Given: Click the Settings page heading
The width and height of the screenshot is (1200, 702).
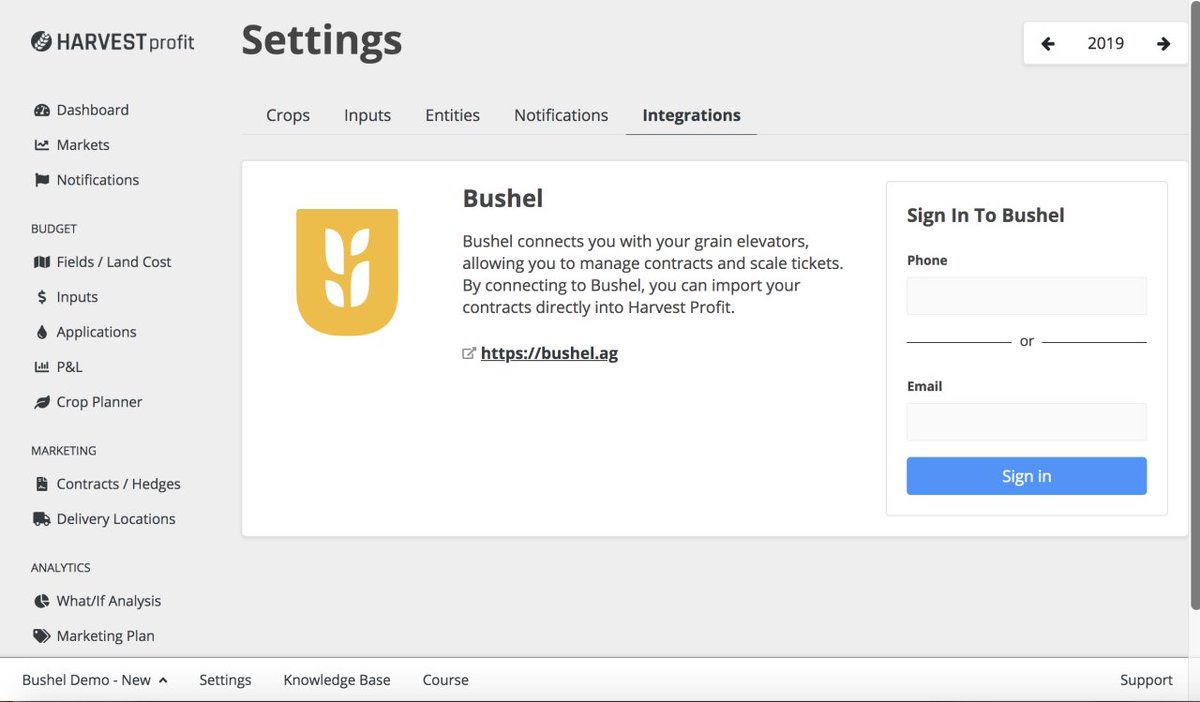Looking at the screenshot, I should click(x=322, y=41).
